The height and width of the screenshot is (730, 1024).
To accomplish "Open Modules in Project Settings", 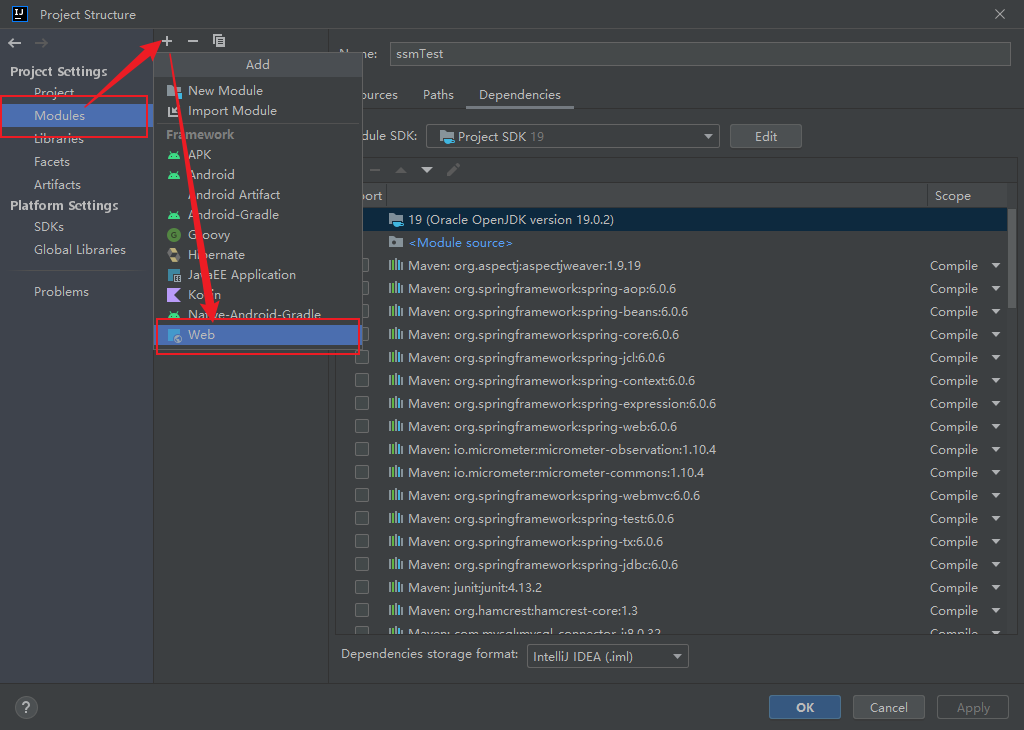I will pos(76,116).
